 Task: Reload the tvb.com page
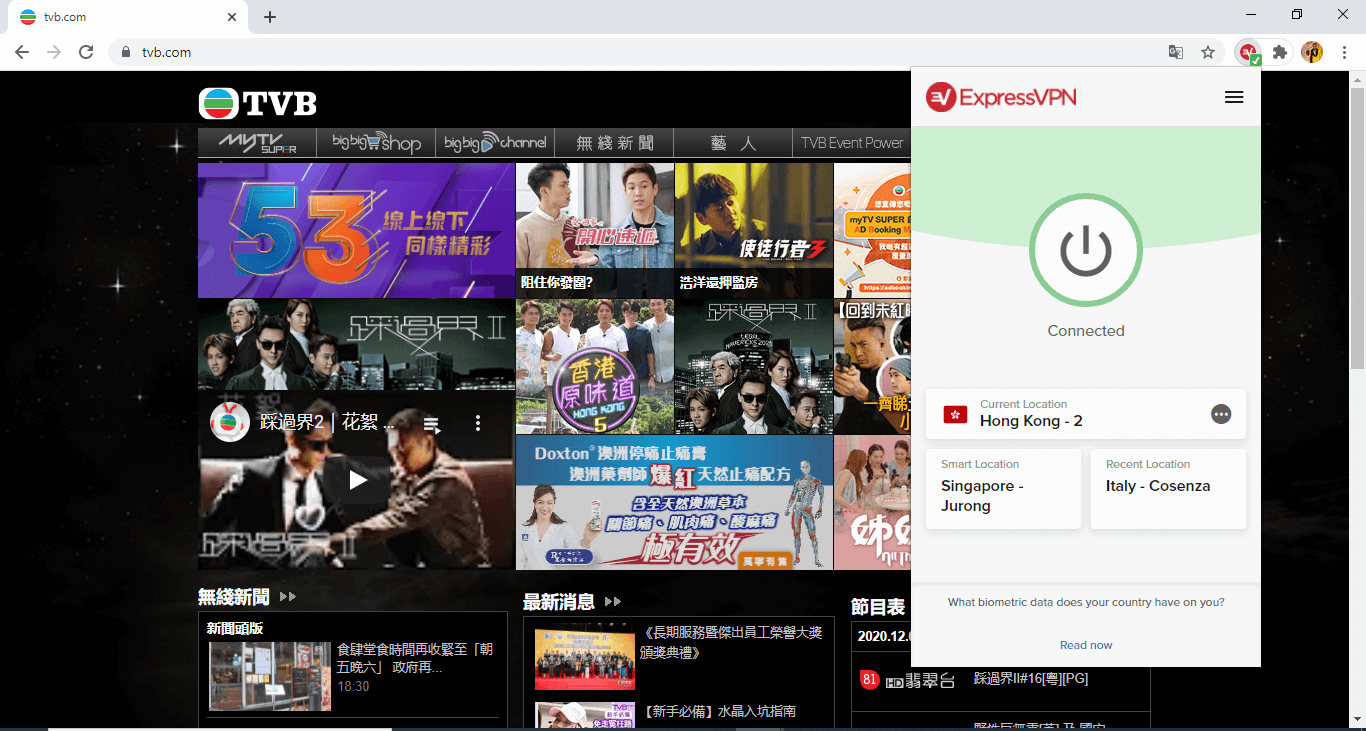(86, 52)
